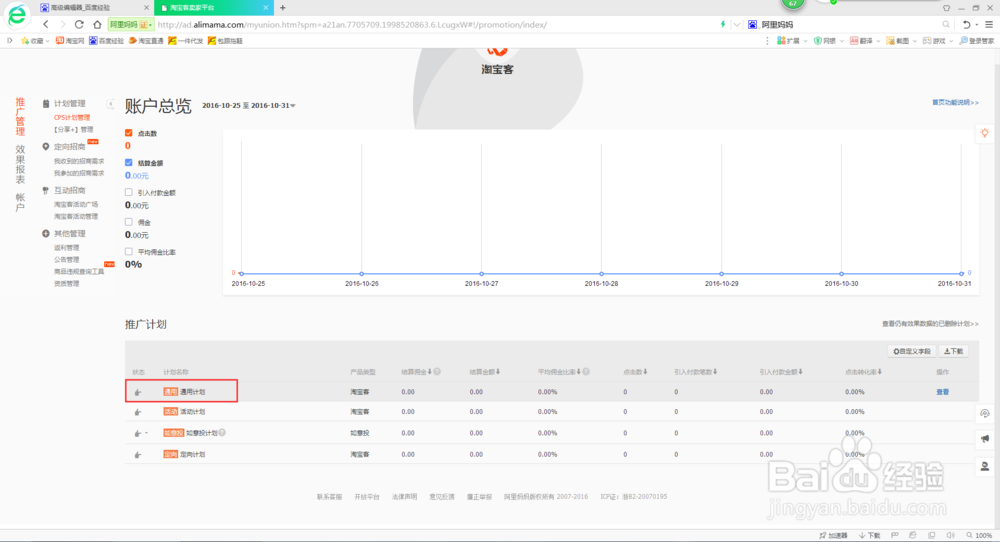Click 2016-10-28 data point on chart
1000x542 pixels.
pyautogui.click(x=601, y=274)
